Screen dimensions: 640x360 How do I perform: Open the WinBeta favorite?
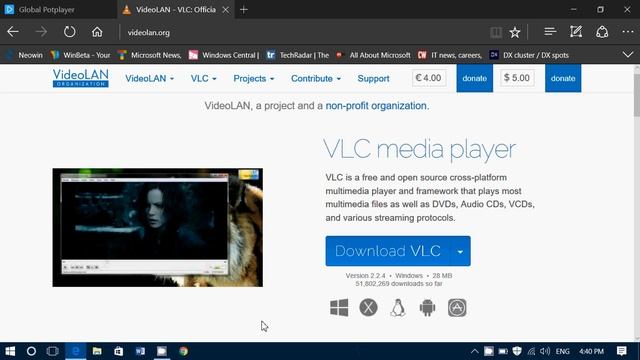tap(80, 55)
